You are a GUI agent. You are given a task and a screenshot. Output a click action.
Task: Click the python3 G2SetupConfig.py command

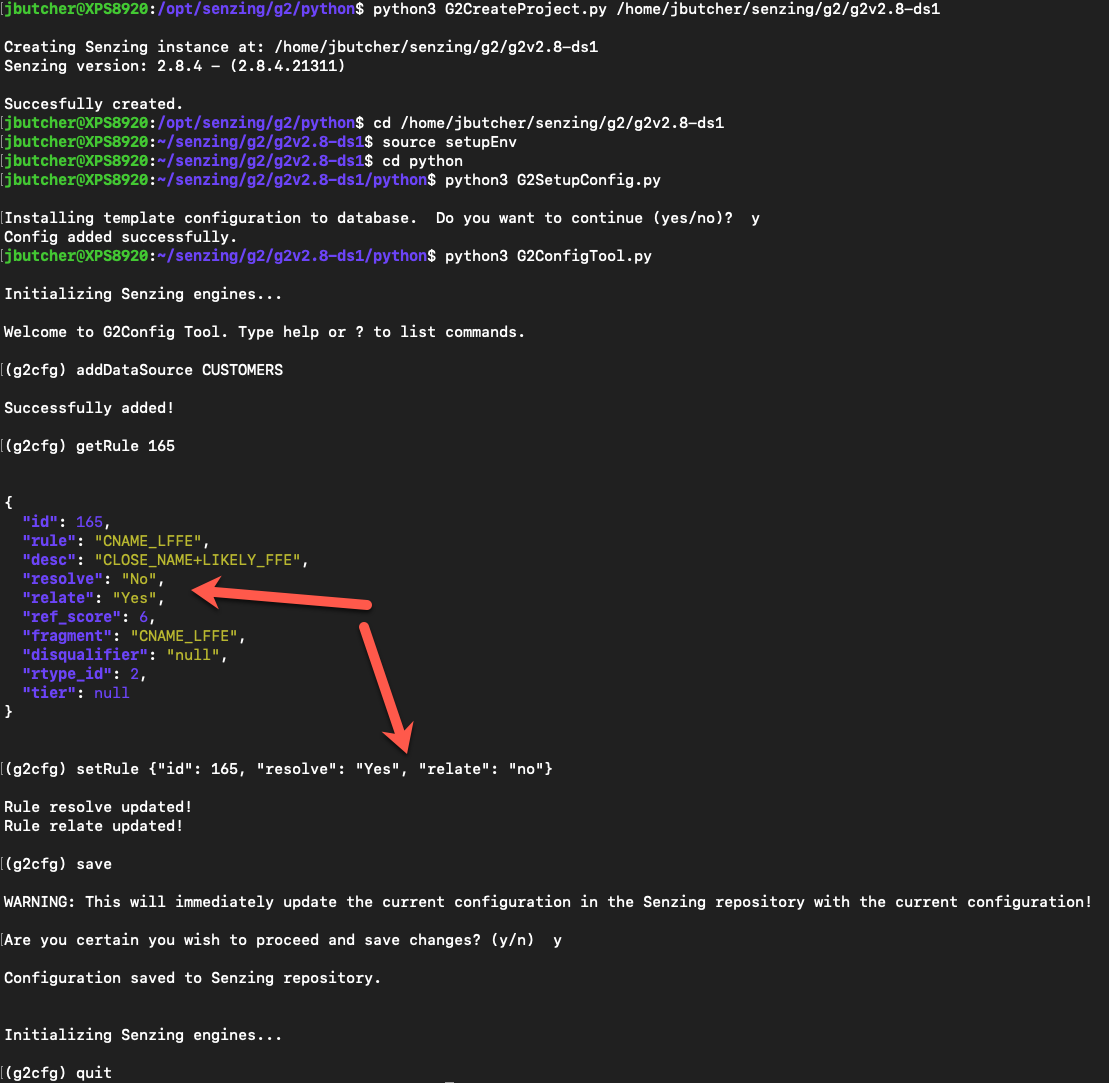552,180
